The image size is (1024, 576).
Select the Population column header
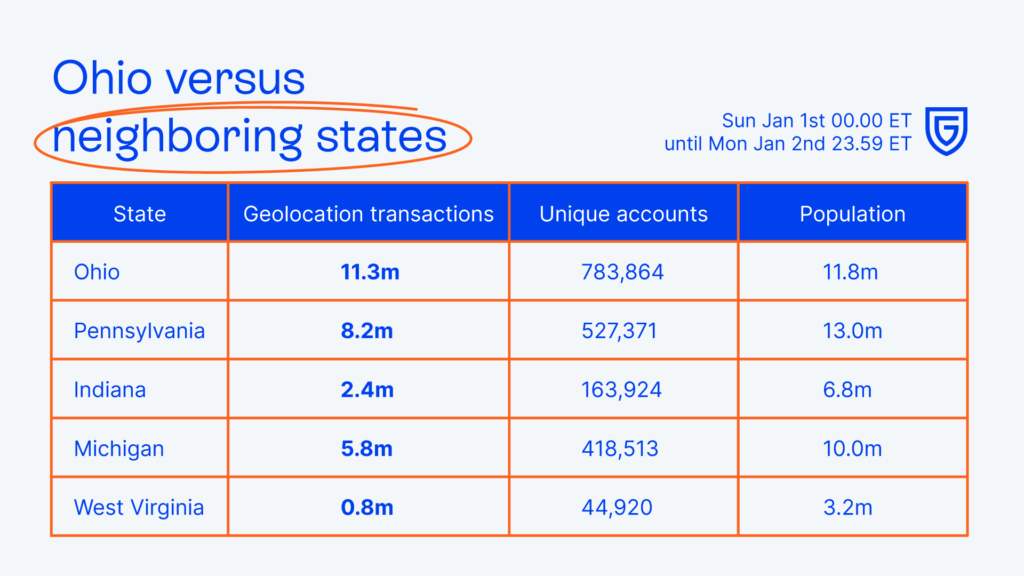pos(852,213)
